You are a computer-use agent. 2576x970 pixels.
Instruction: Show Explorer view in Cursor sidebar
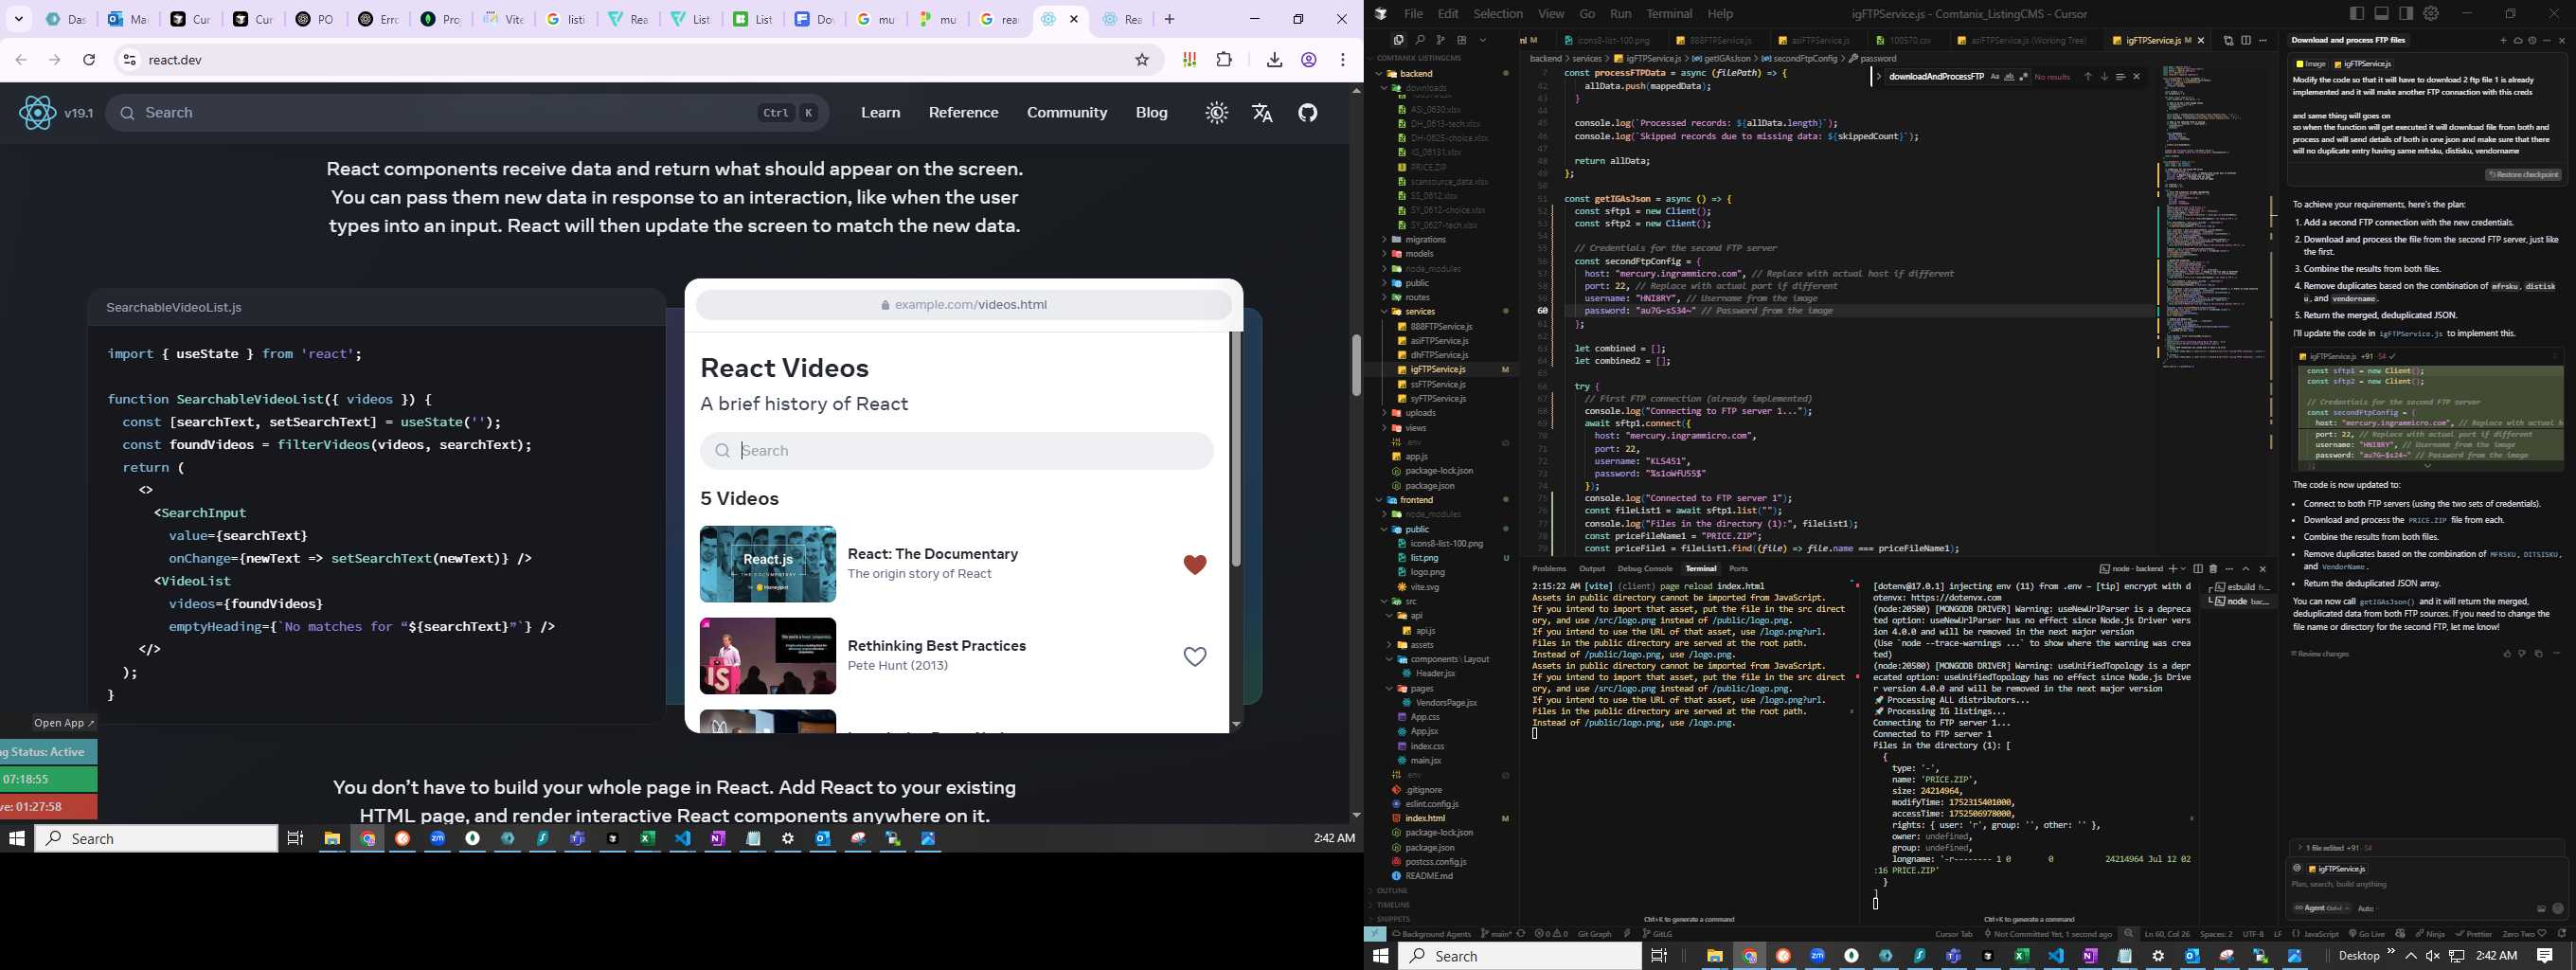tap(1398, 41)
